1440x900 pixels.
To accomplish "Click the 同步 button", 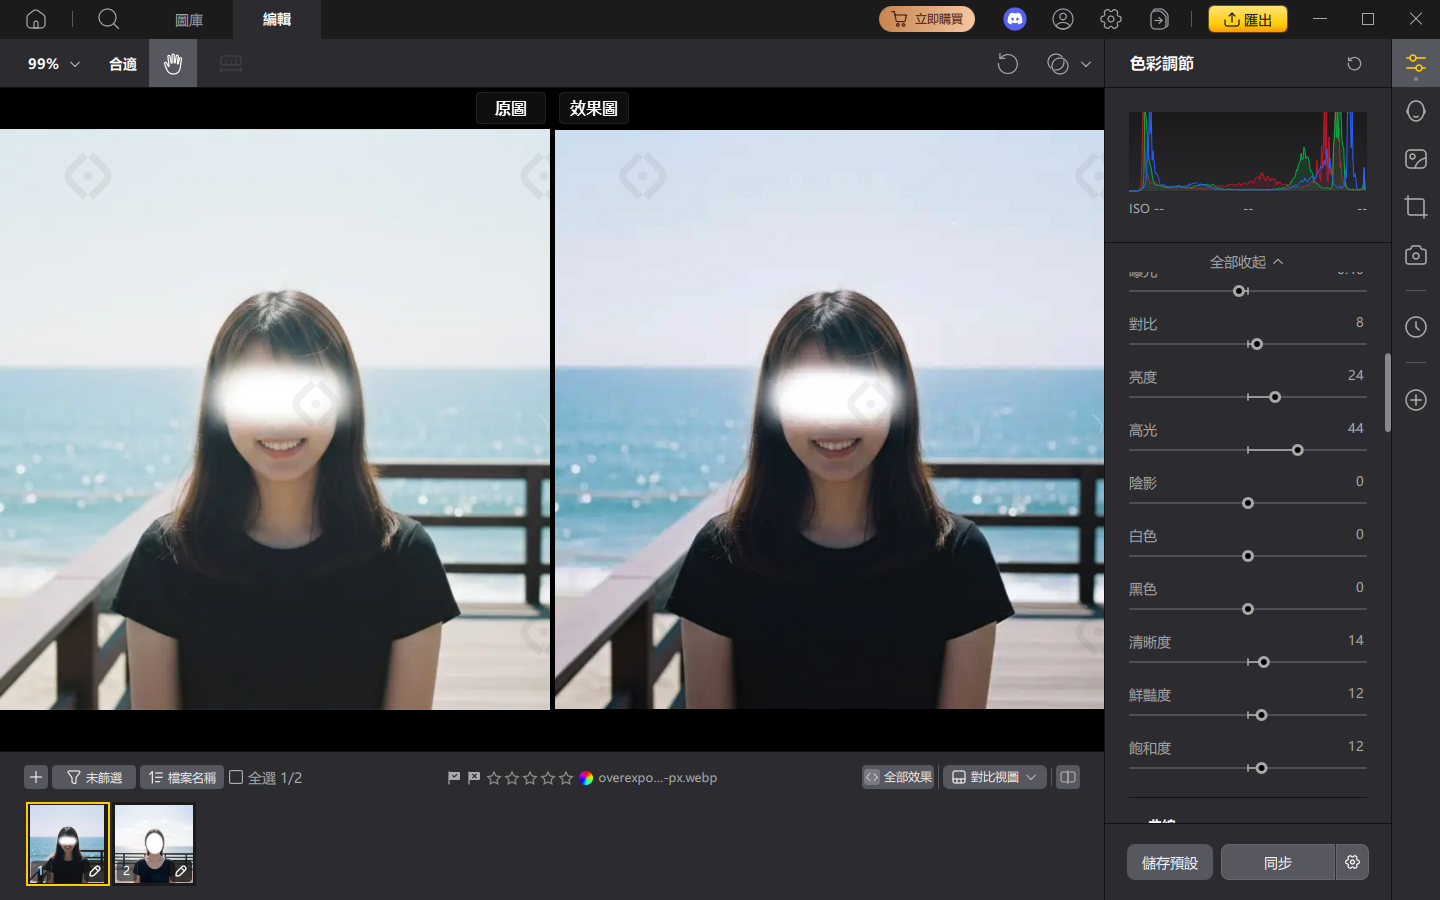I will click(x=1277, y=862).
